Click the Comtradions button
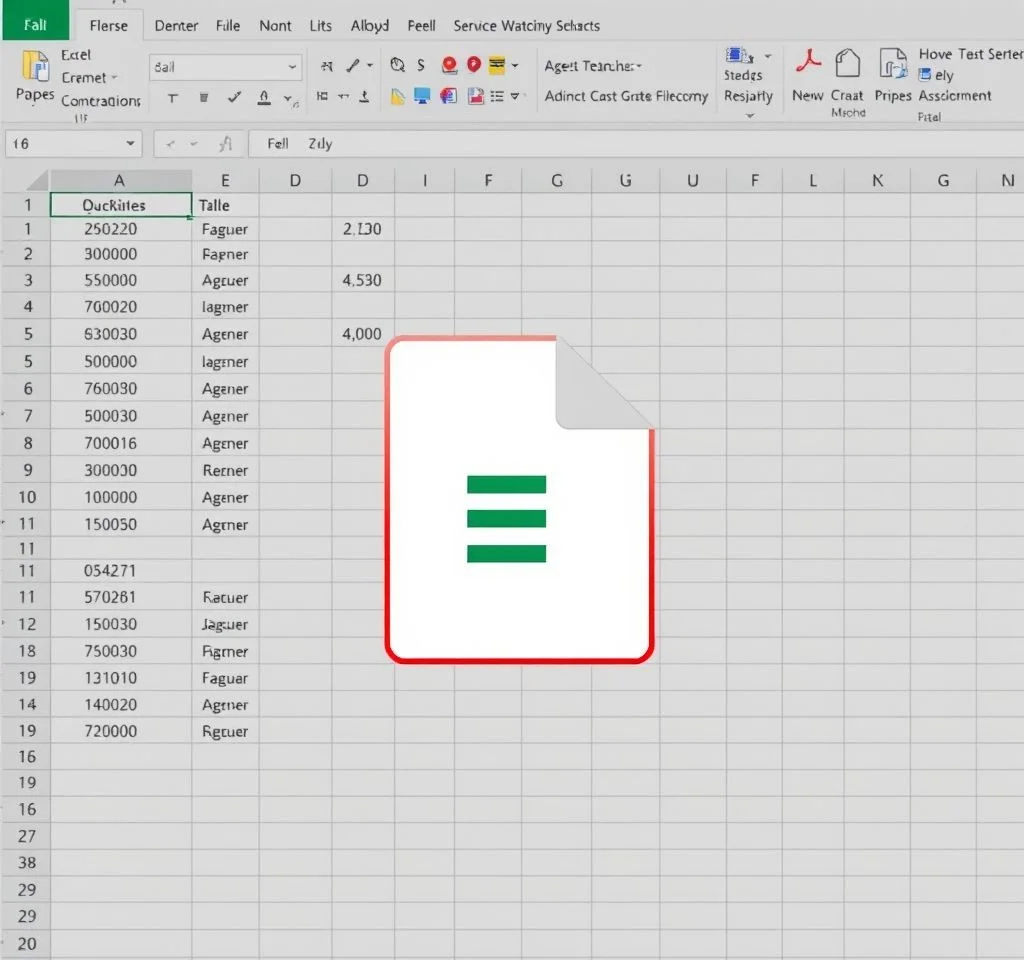This screenshot has width=1024, height=960. coord(101,101)
